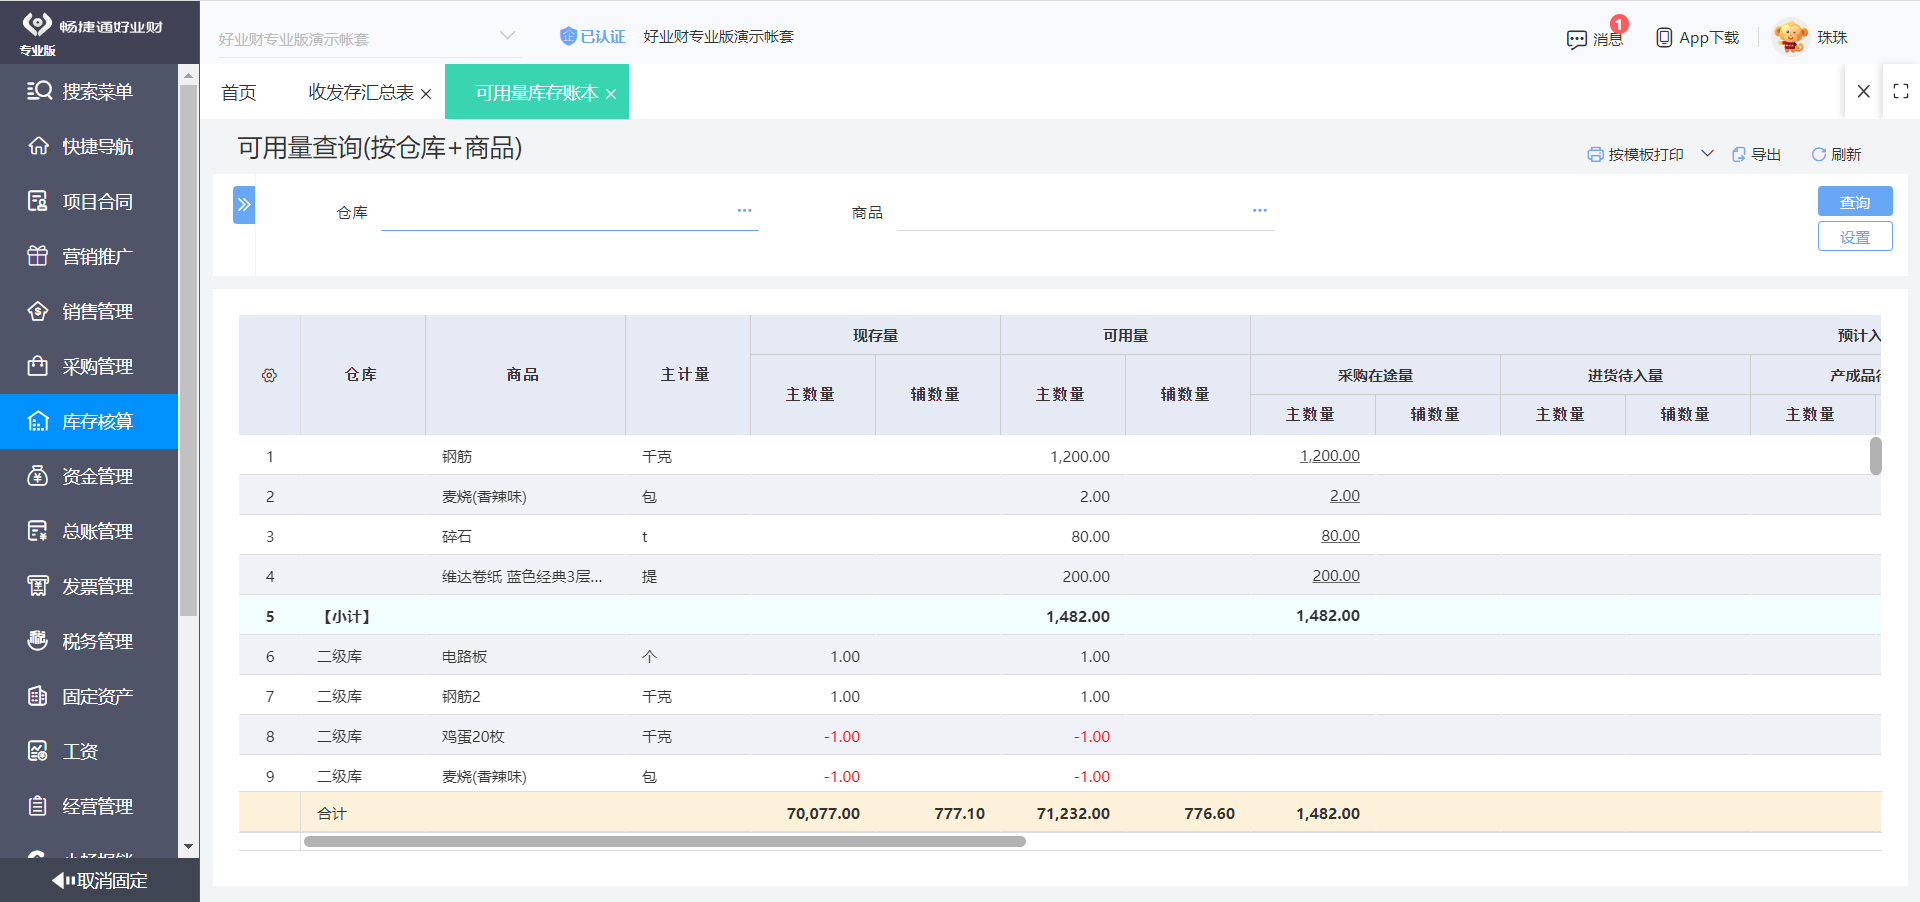
Task: Open the 仓库 selector via ellipsis
Action: click(x=744, y=210)
